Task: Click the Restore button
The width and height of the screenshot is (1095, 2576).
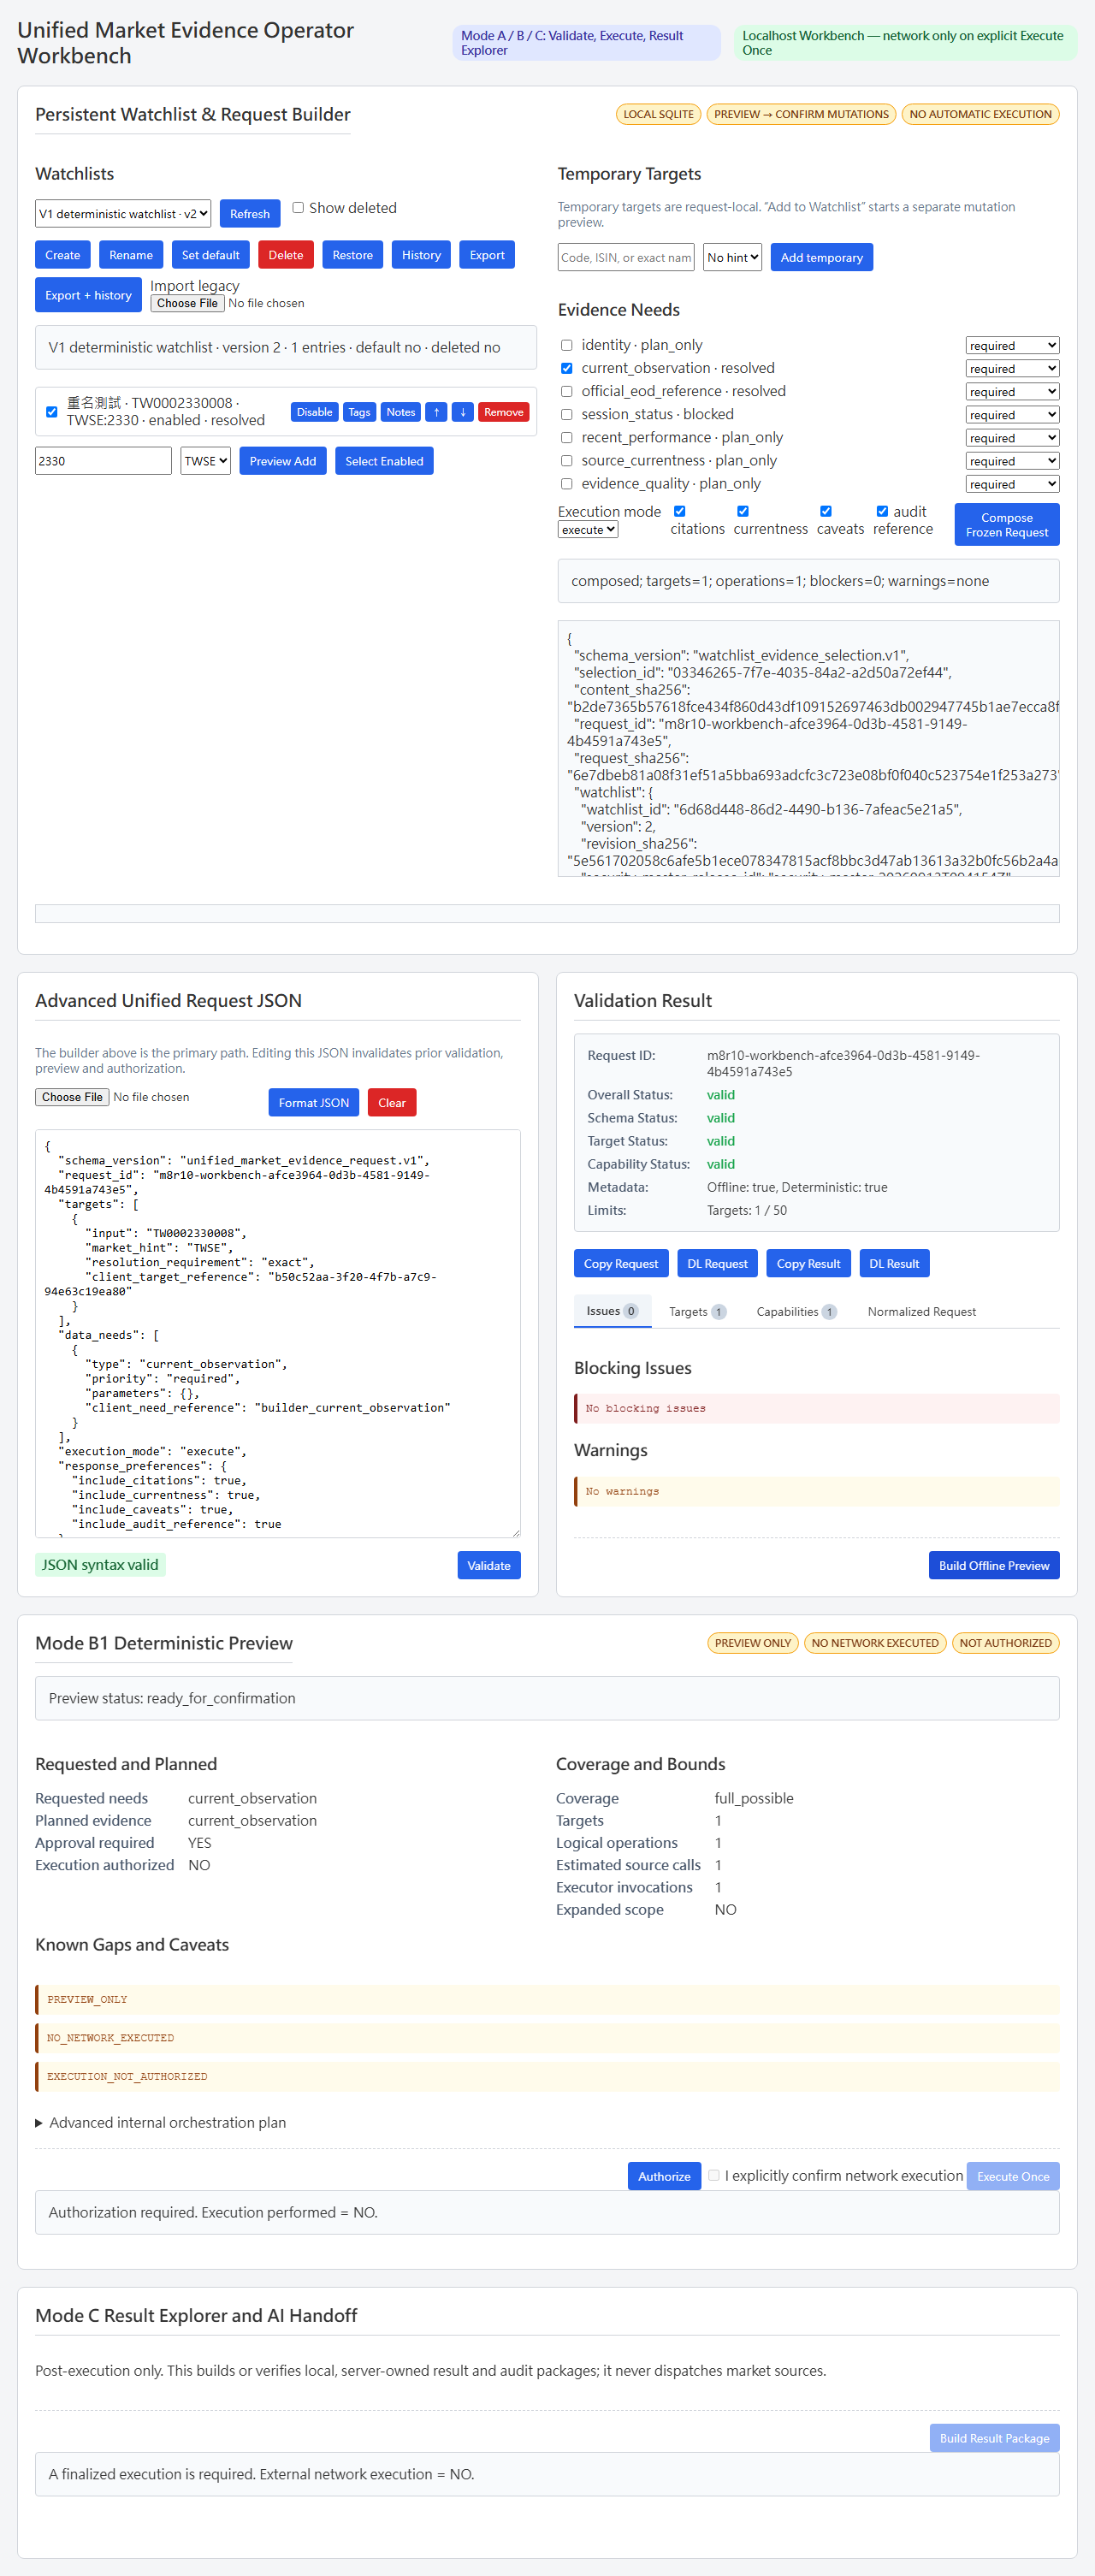Action: tap(353, 255)
